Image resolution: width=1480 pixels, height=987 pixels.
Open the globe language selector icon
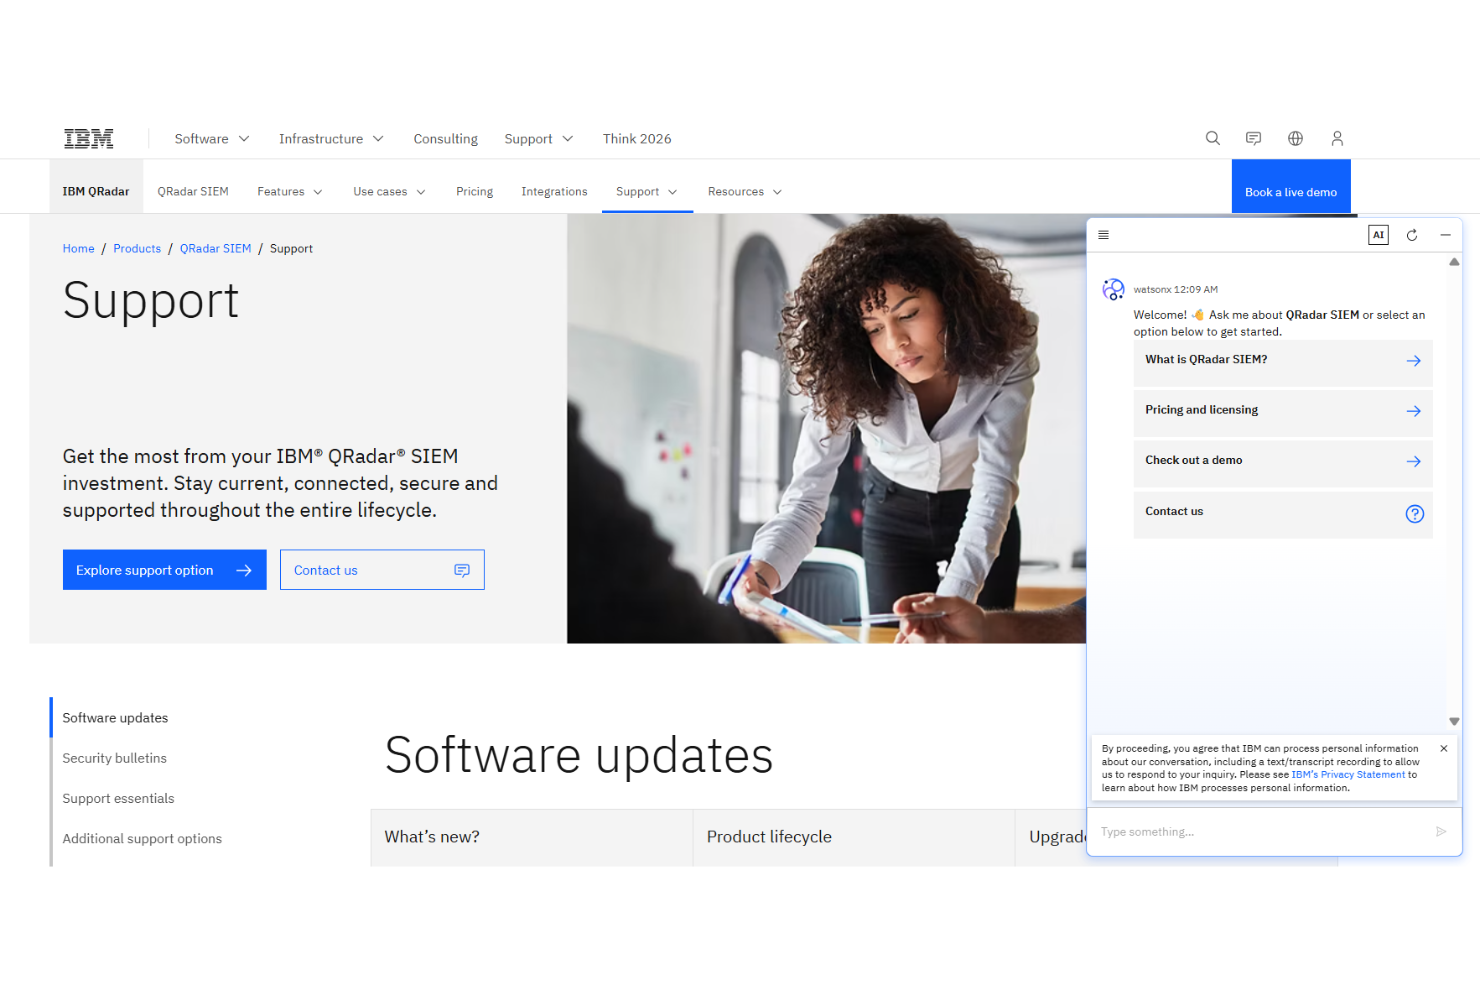1295,138
